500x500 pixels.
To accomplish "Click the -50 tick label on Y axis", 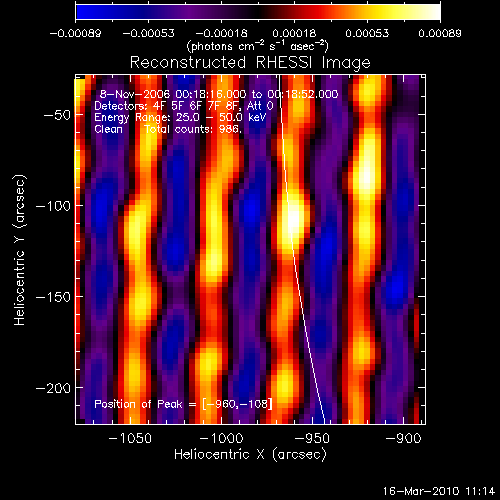I will click(57, 115).
